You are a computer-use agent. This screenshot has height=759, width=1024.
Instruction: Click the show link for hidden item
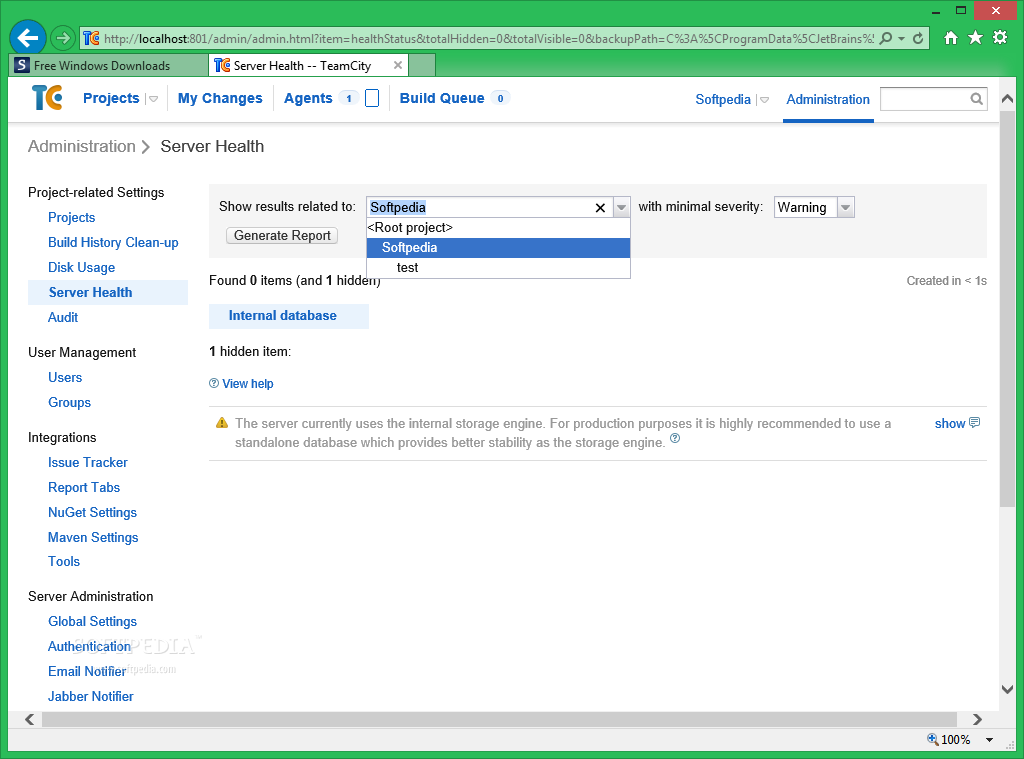tap(950, 423)
